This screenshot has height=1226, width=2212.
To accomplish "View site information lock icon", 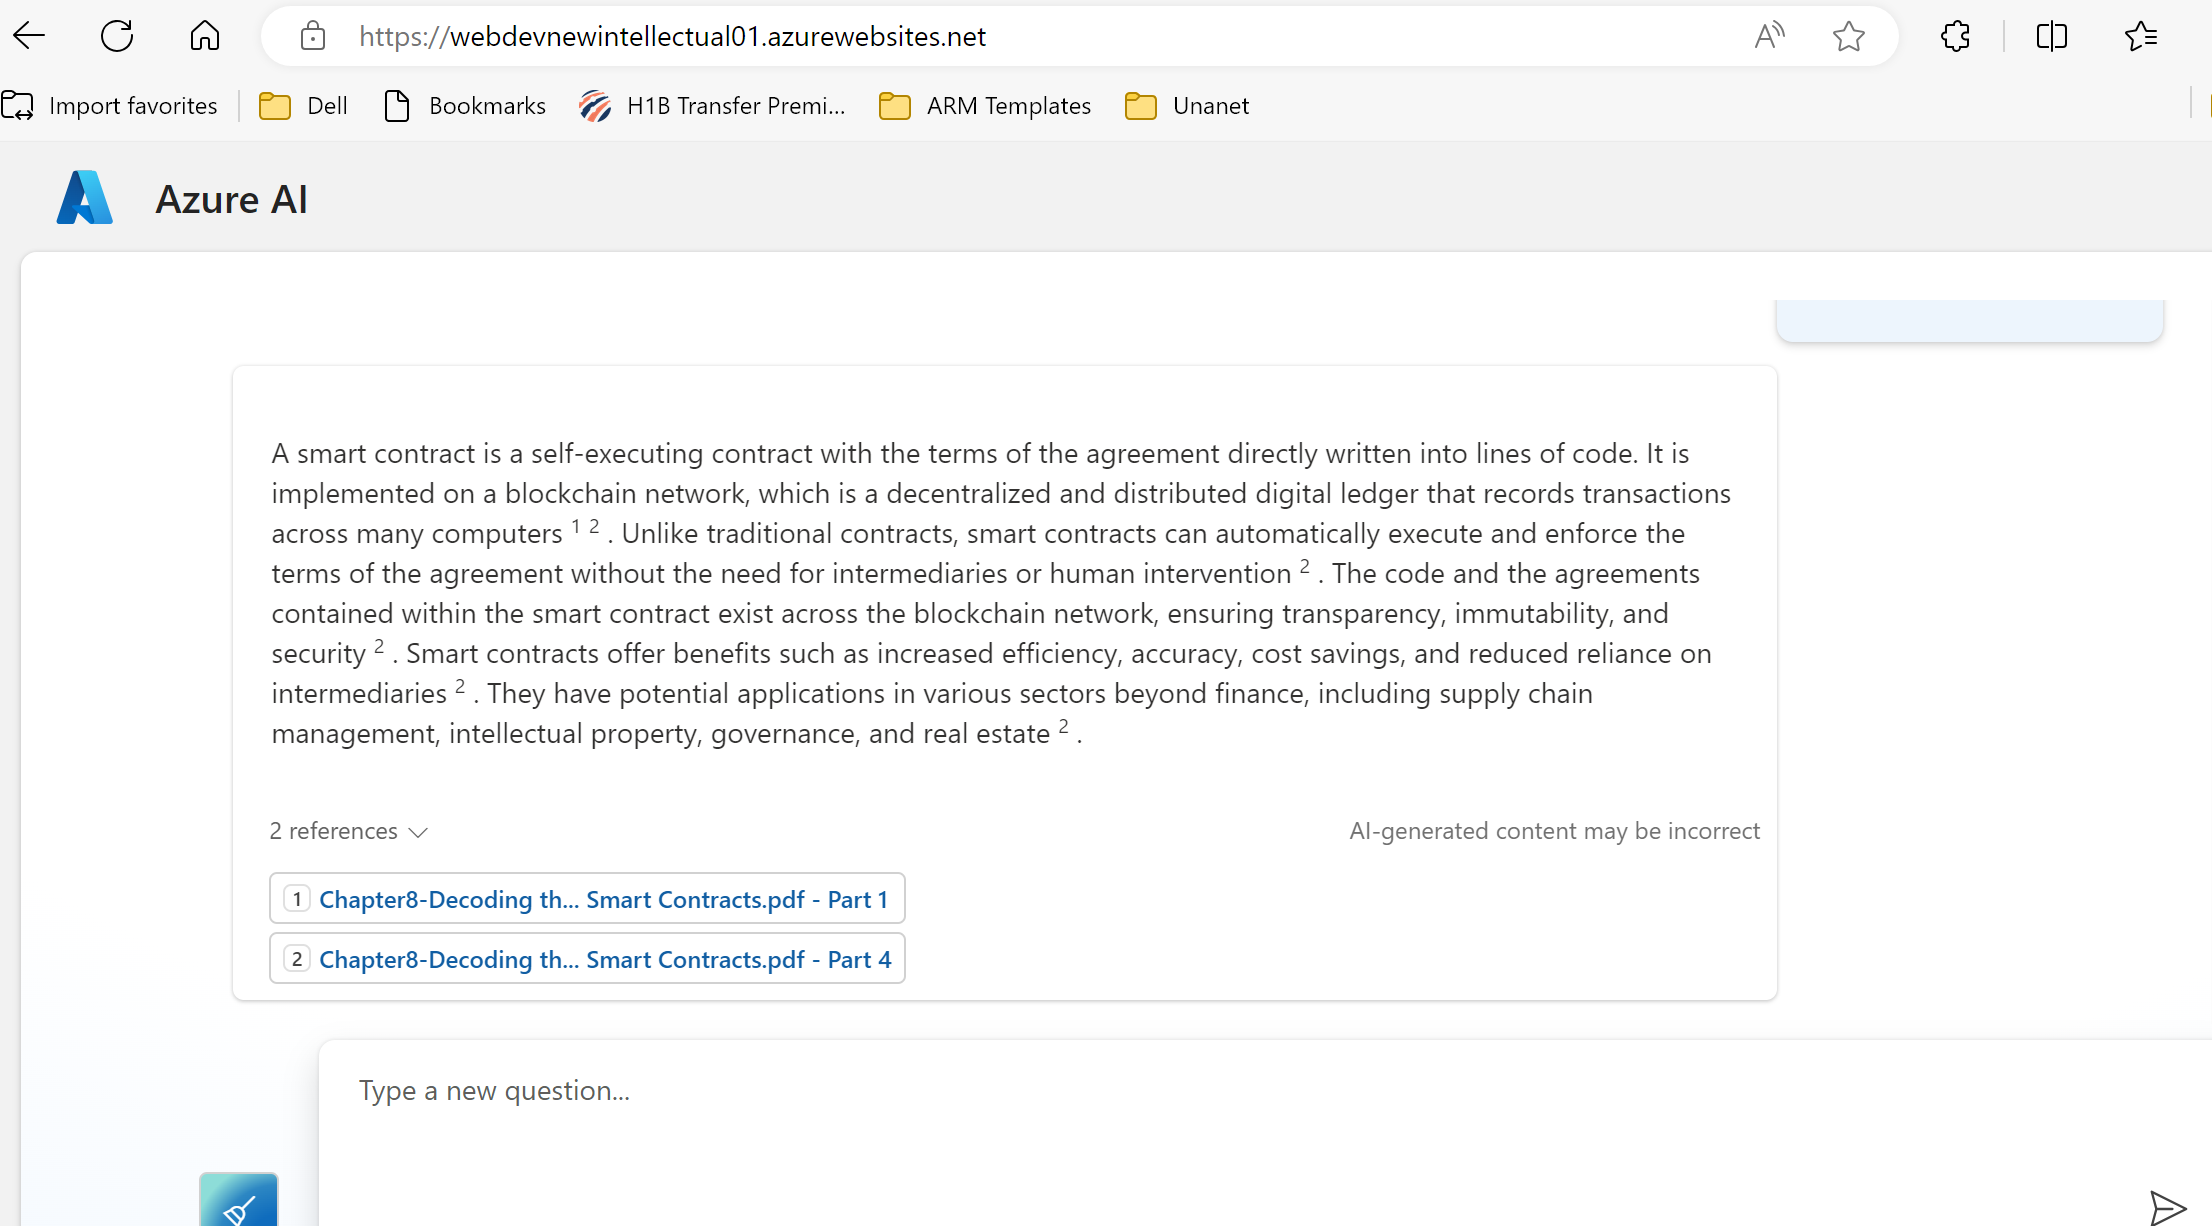I will click(x=313, y=37).
